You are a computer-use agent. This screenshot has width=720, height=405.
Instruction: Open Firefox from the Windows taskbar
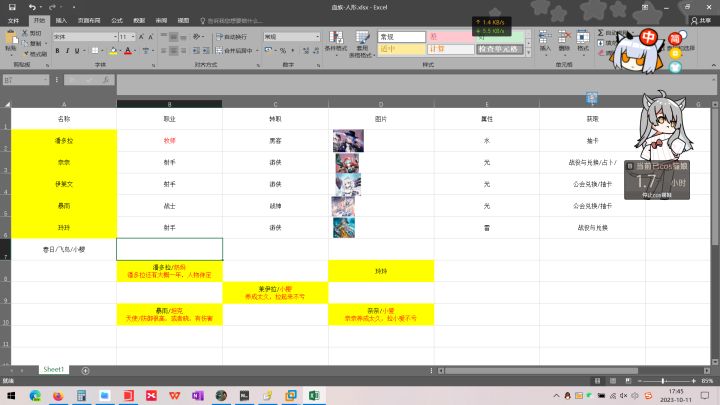click(58, 396)
